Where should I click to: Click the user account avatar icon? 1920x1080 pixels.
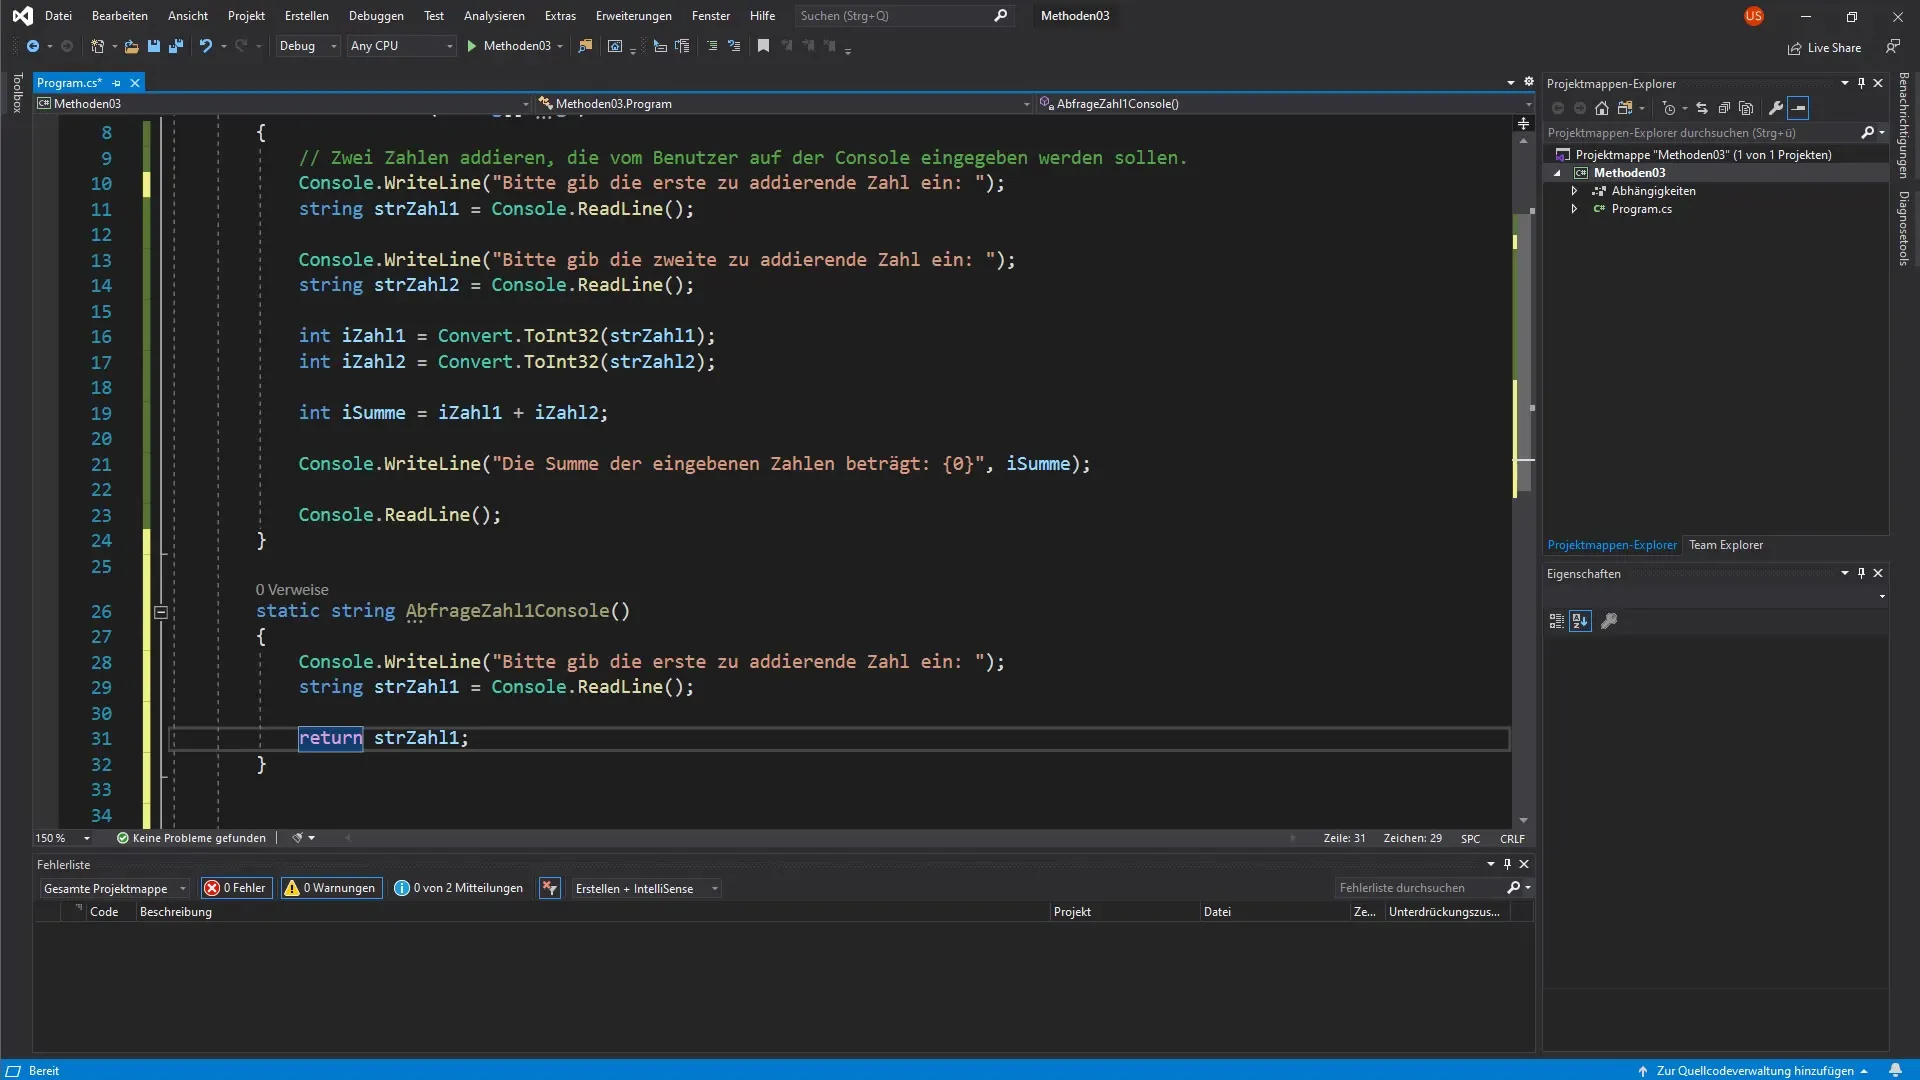tap(1754, 16)
